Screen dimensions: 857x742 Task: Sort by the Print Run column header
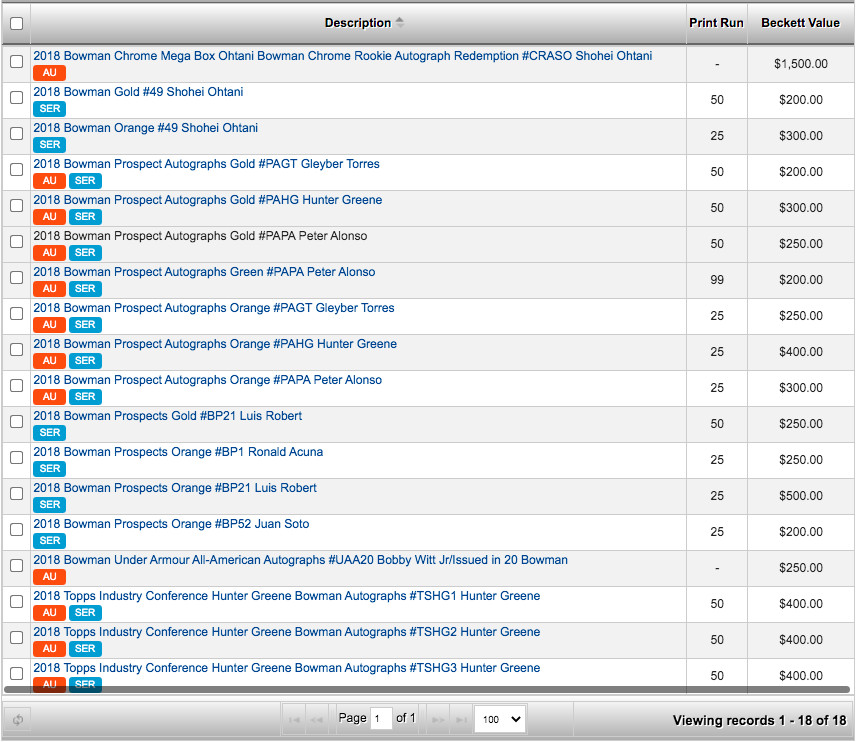716,23
